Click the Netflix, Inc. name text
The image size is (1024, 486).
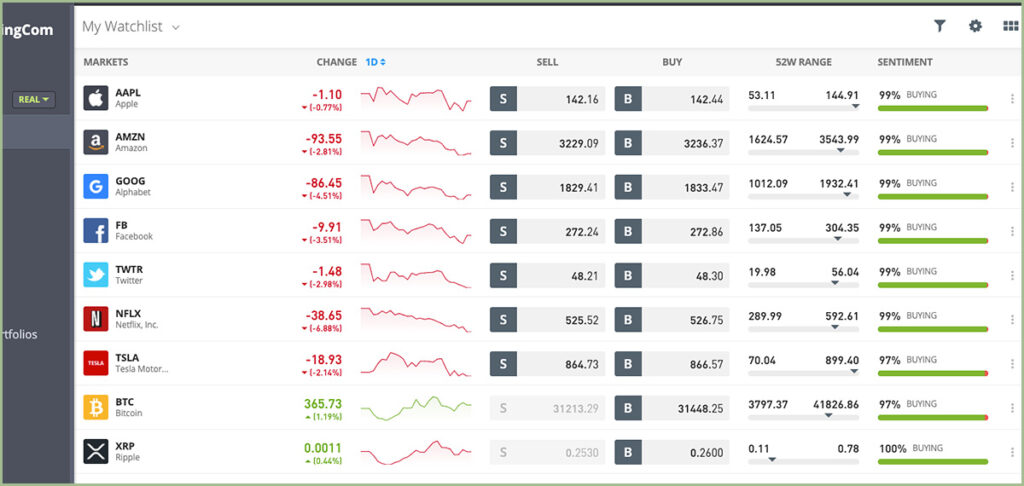[x=136, y=325]
